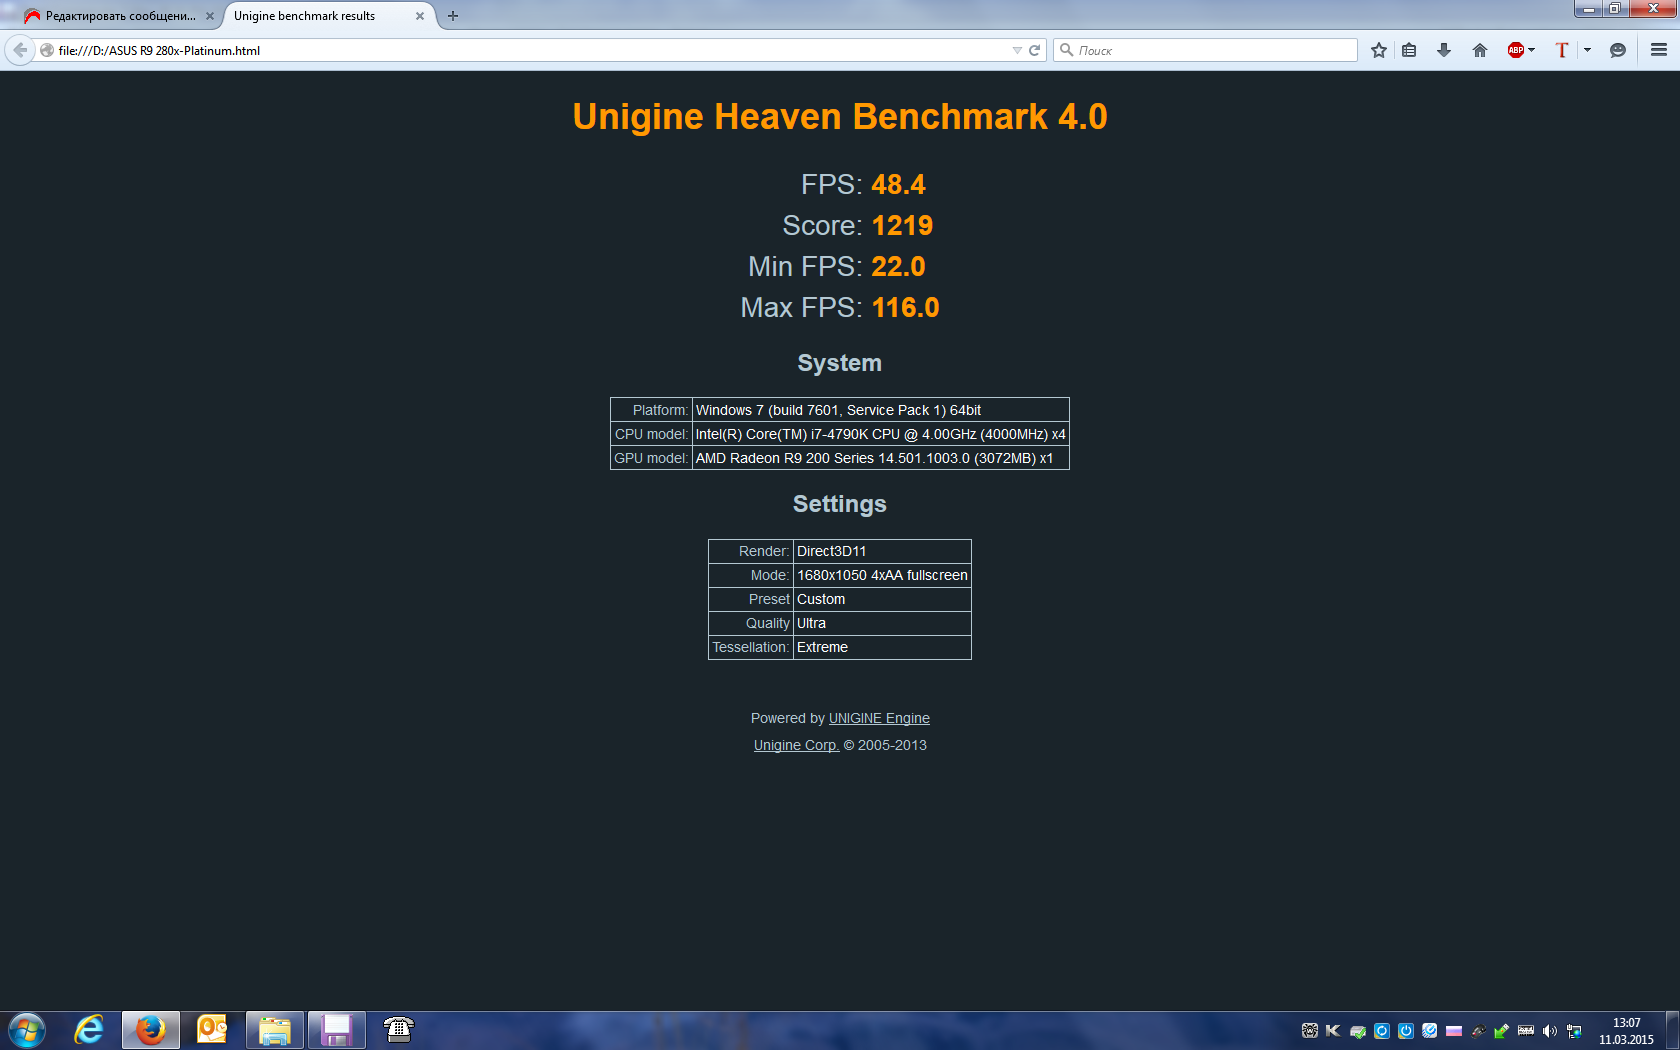
Task: Go back with the browser back arrow
Action: click(20, 50)
